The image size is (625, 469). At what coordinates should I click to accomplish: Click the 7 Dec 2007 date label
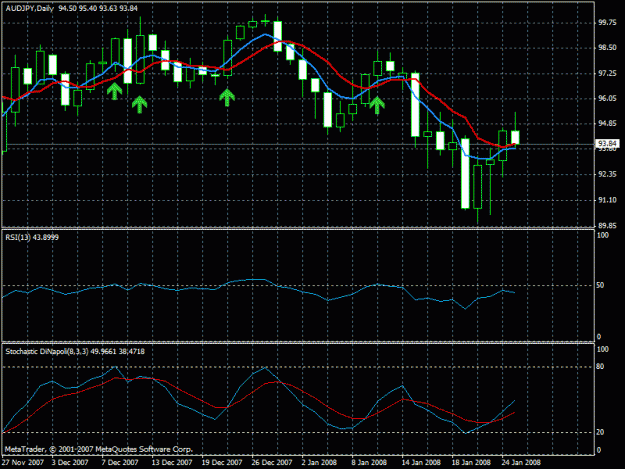(120, 462)
